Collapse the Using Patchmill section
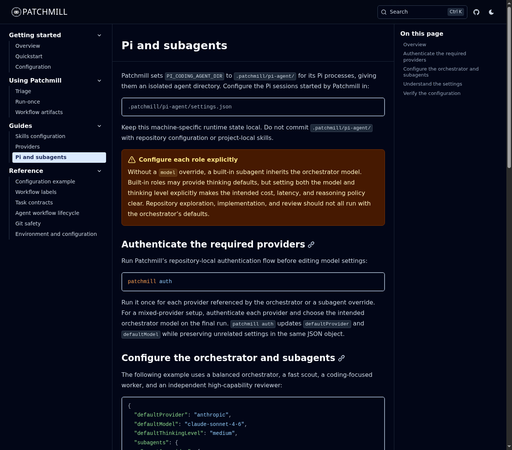The height and width of the screenshot is (450, 512). point(99,81)
